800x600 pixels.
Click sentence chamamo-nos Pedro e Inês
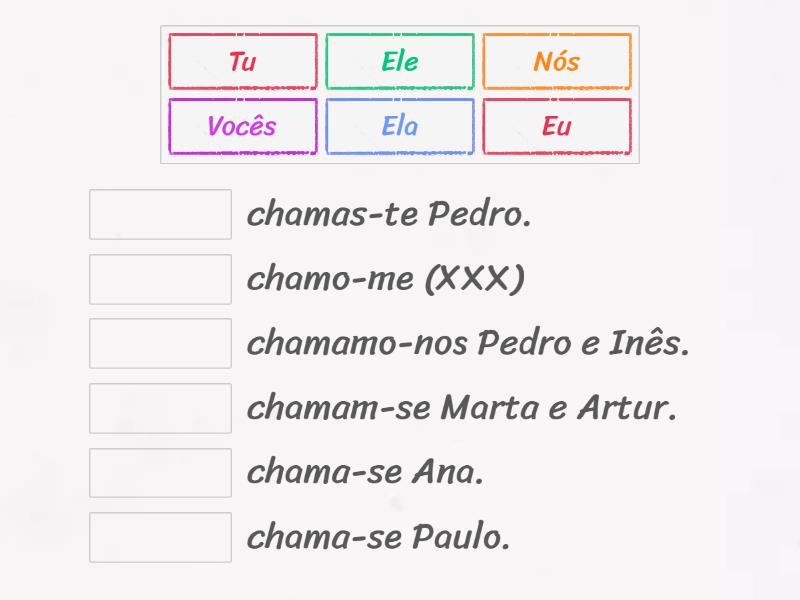pyautogui.click(x=468, y=343)
